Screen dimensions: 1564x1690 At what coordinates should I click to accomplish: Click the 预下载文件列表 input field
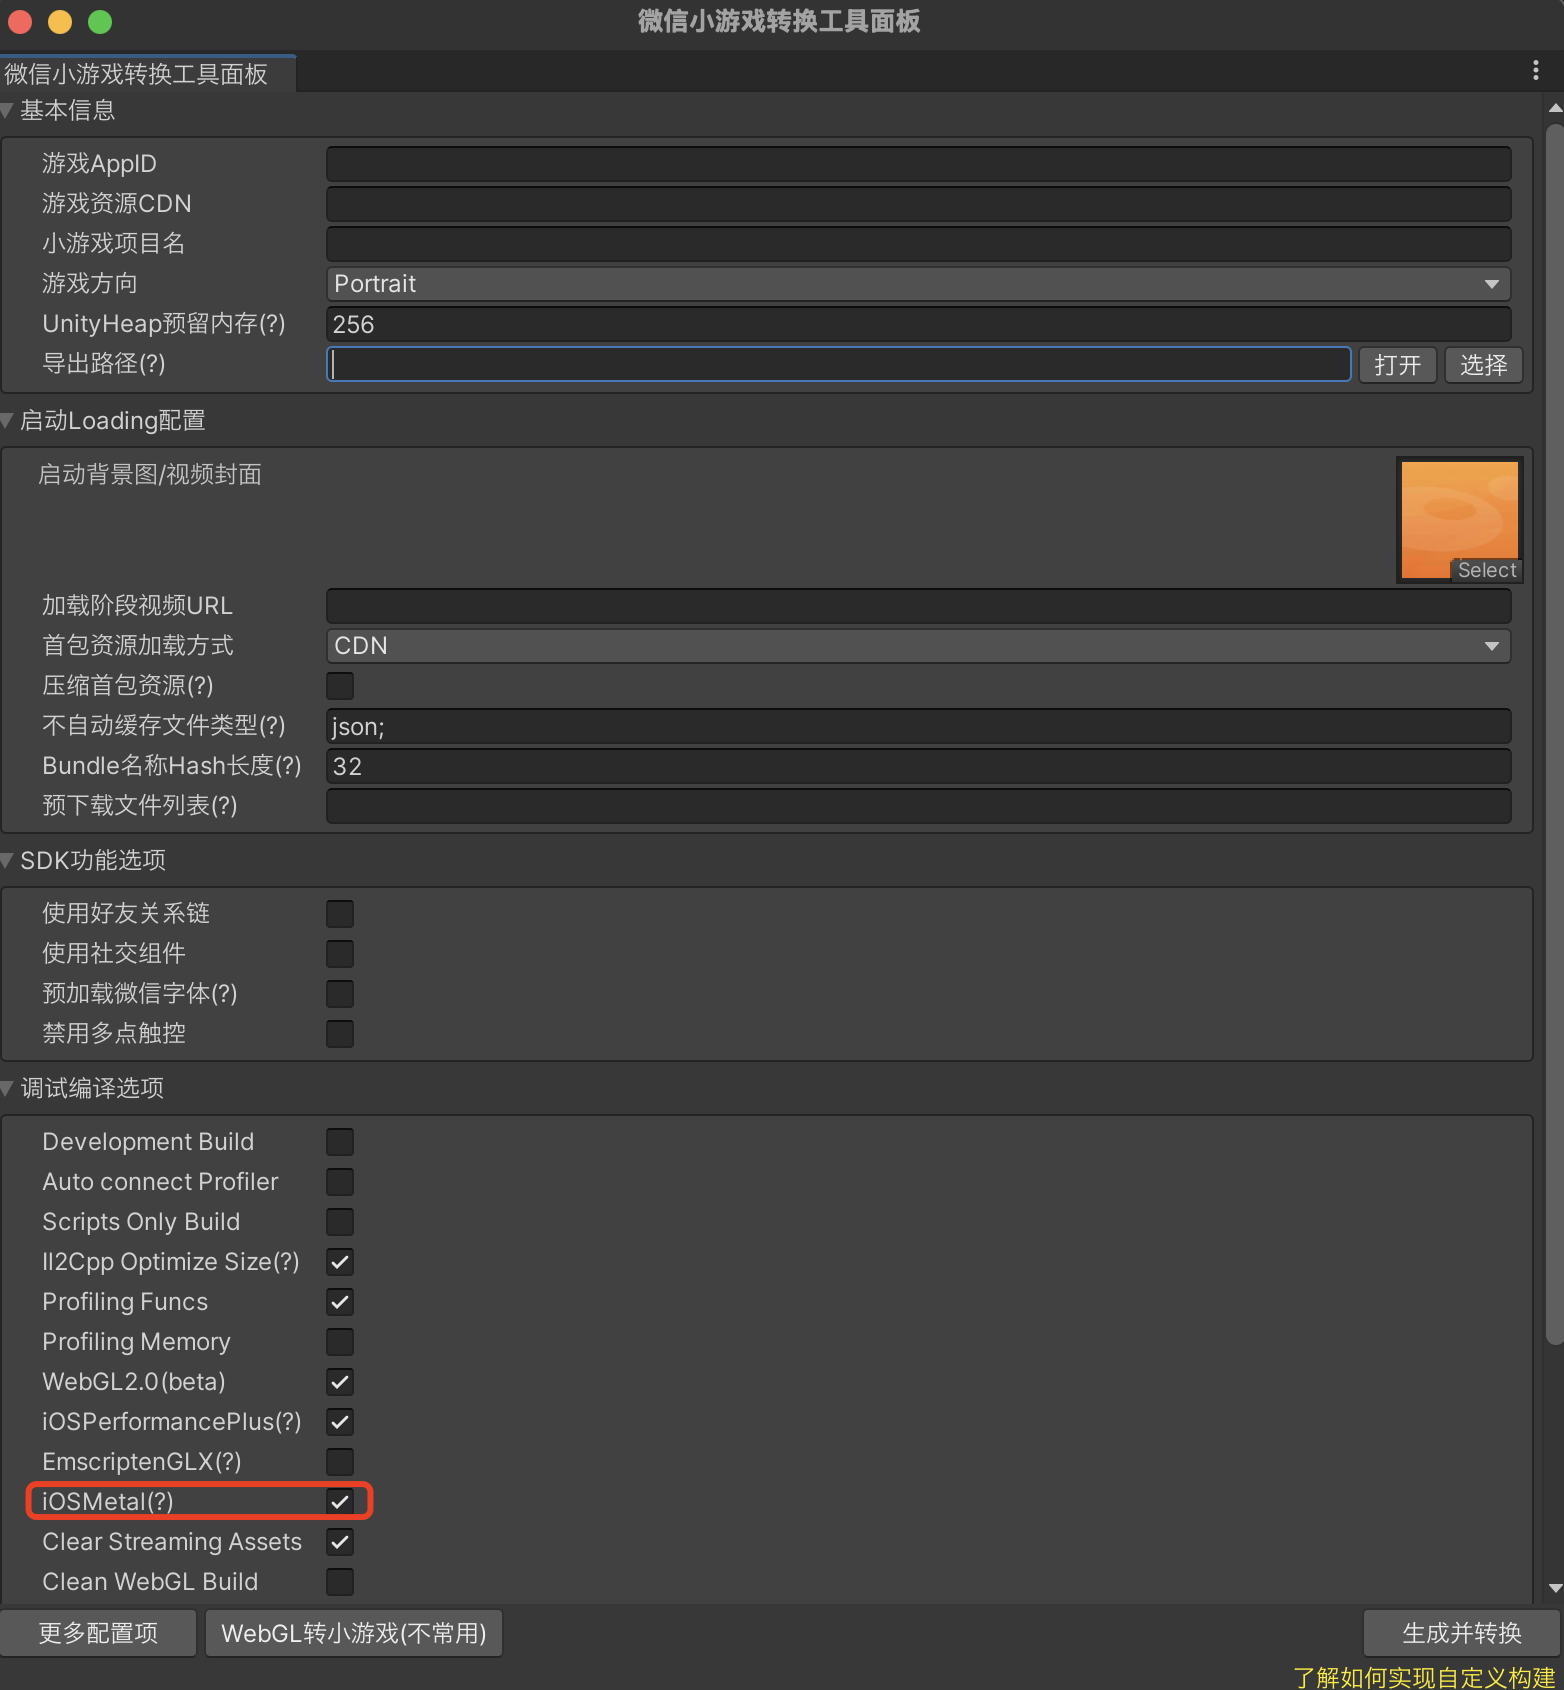tap(918, 806)
